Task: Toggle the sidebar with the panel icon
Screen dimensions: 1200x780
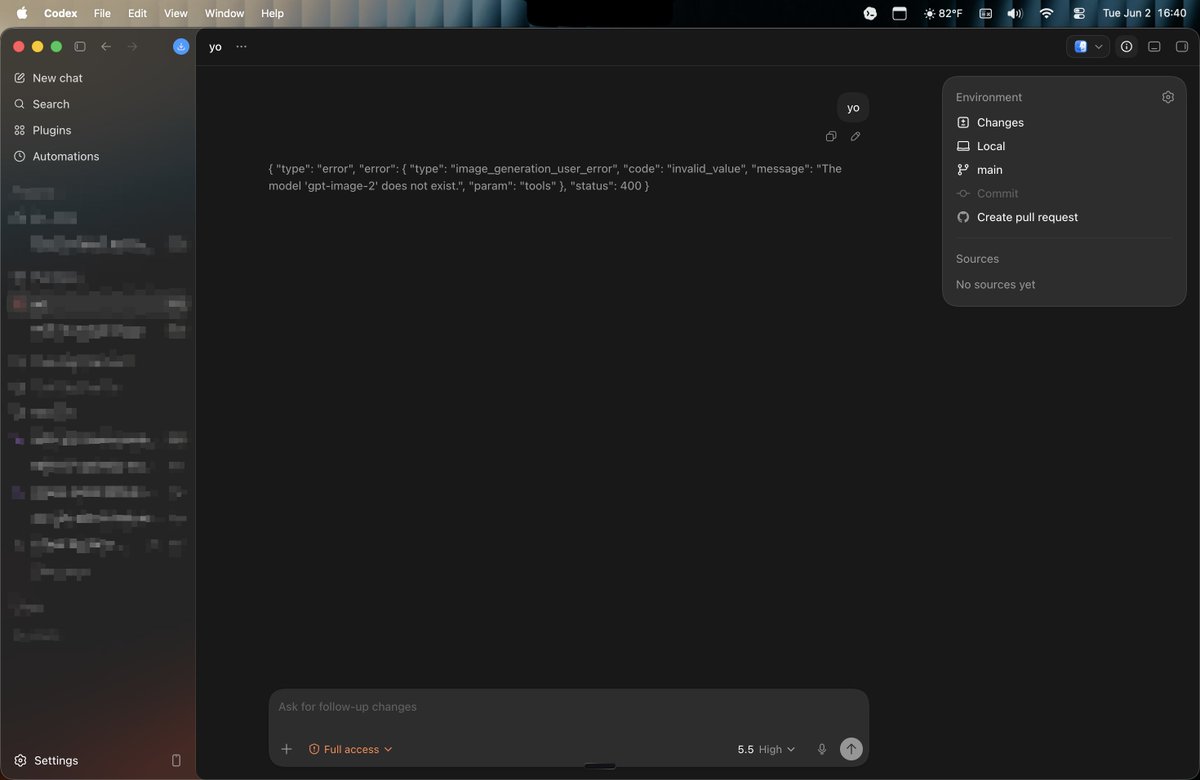Action: pyautogui.click(x=80, y=46)
